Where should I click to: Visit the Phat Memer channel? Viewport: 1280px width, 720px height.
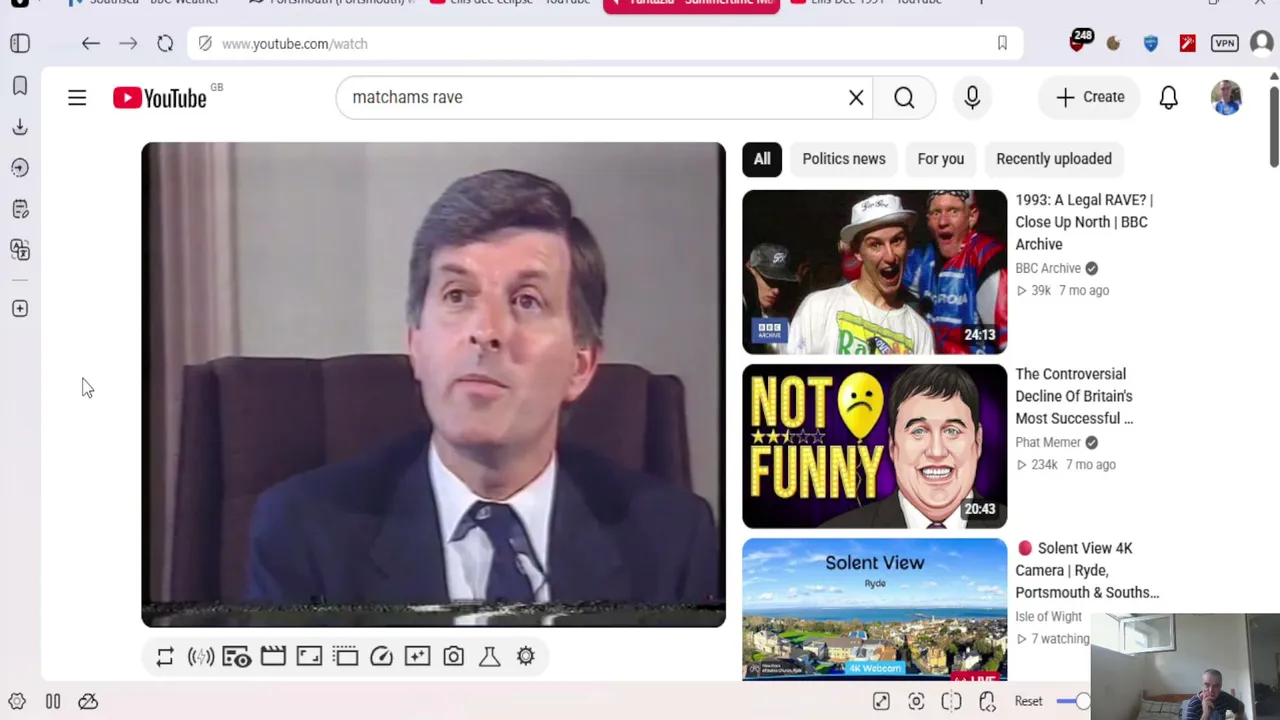point(1048,442)
